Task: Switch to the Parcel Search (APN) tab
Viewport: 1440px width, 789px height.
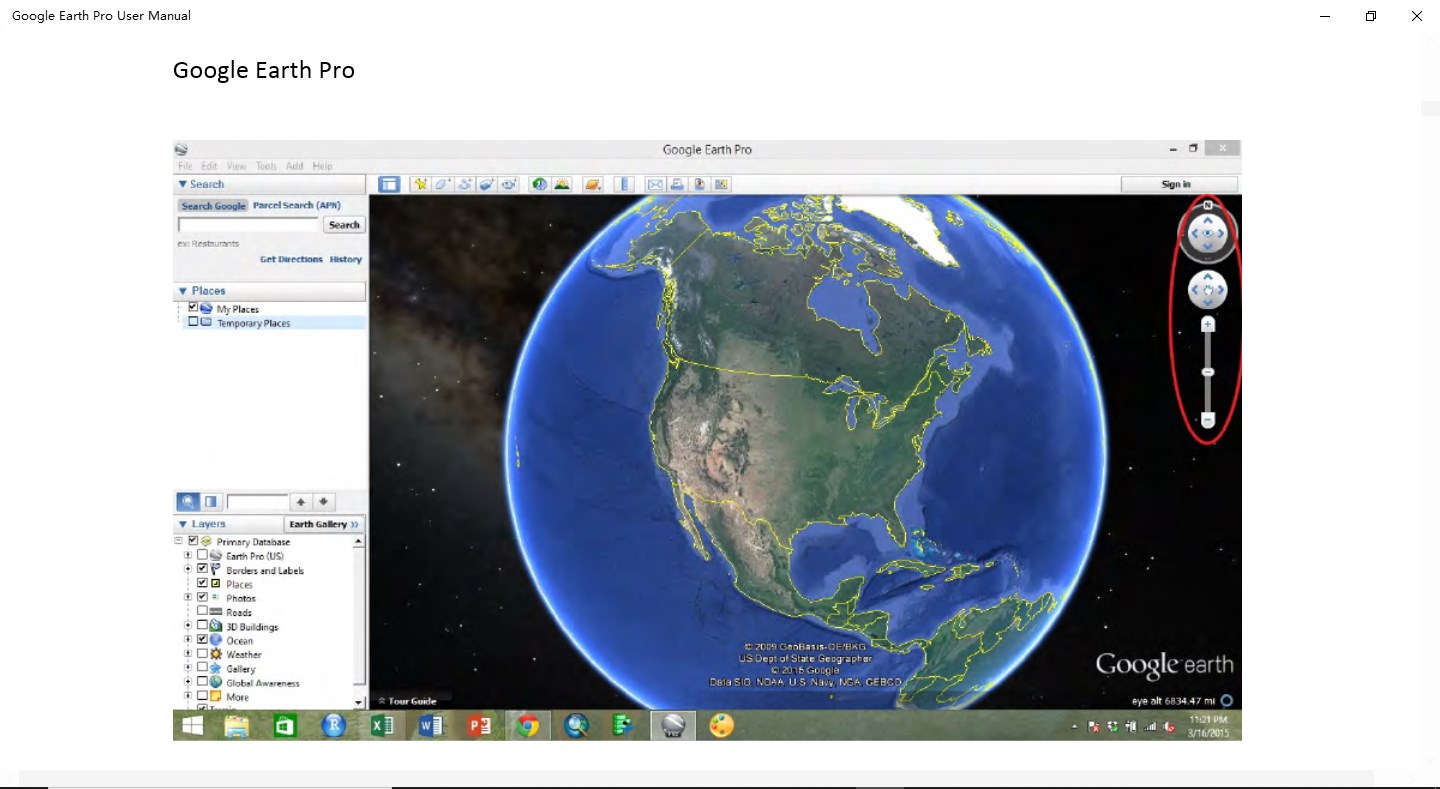Action: click(297, 205)
